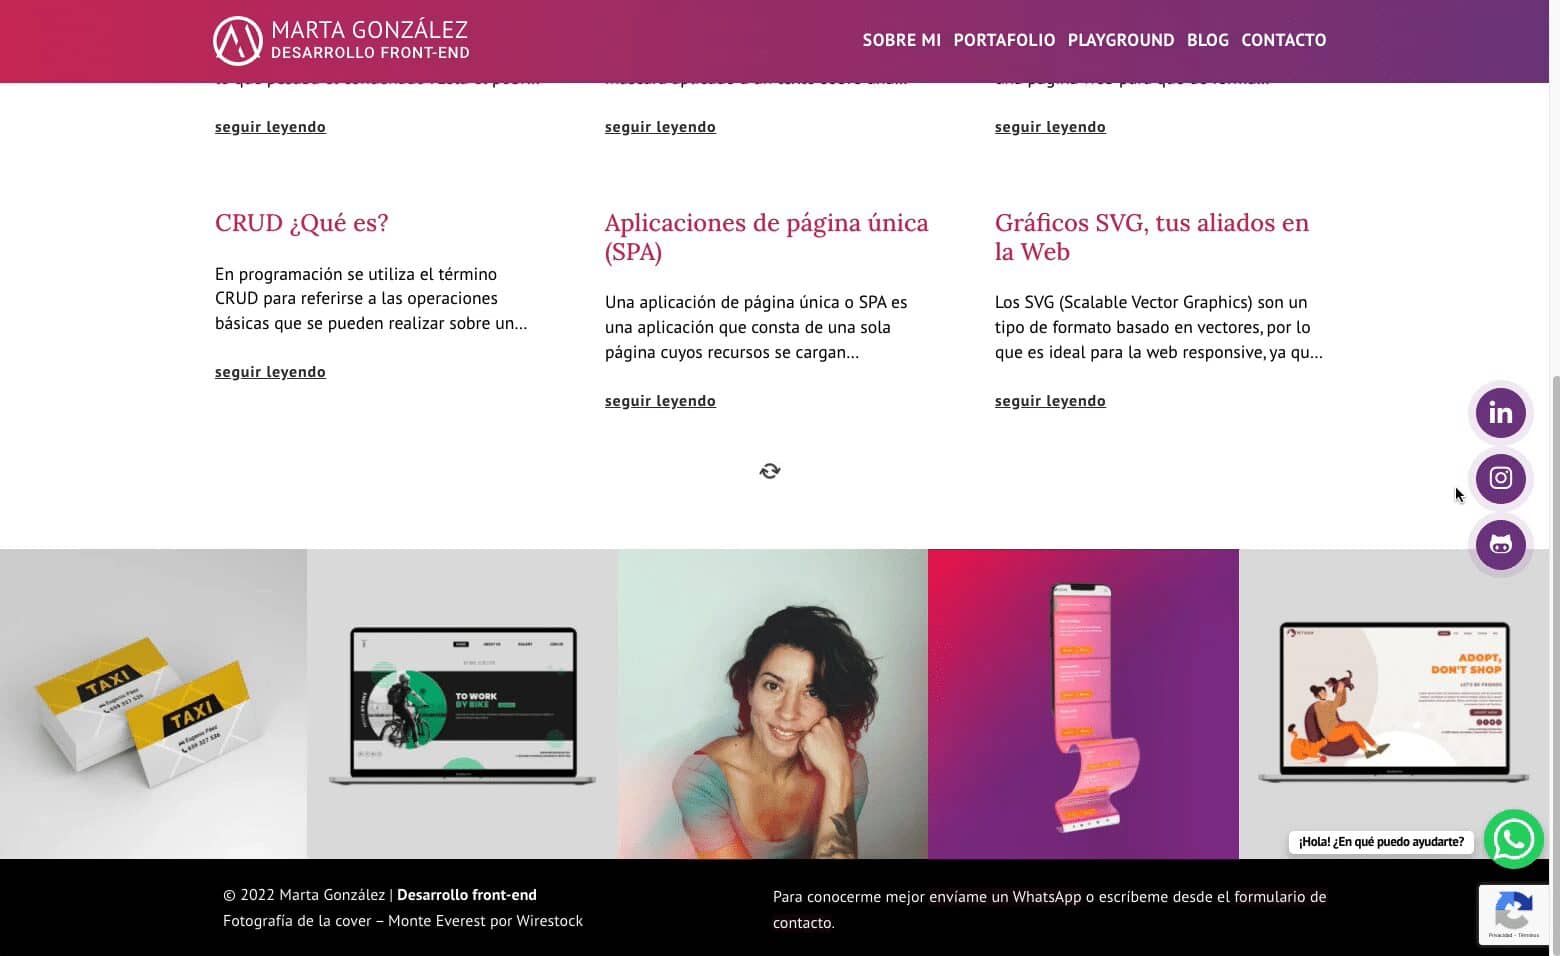The height and width of the screenshot is (956, 1560).
Task: Click the load-more refresh icon
Action: (x=770, y=471)
